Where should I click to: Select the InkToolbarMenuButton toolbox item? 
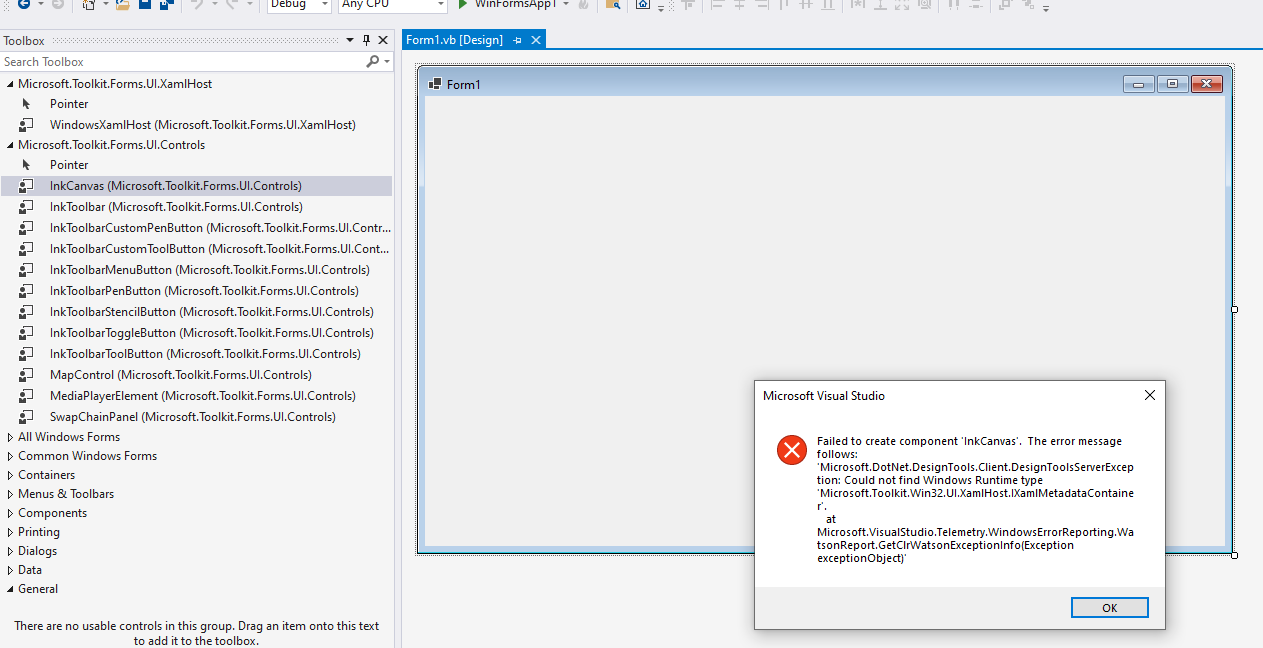point(196,270)
